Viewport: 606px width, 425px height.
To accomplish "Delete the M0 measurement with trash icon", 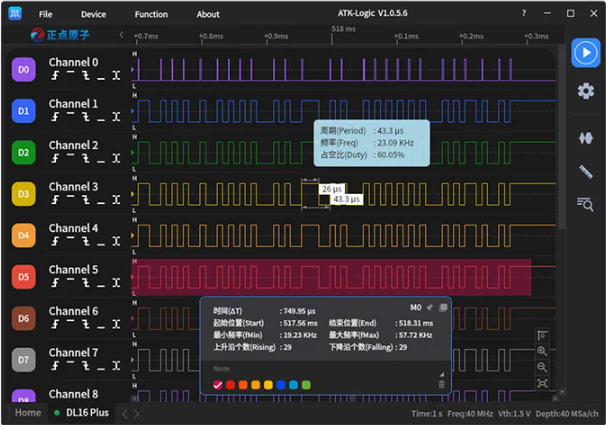I will click(x=441, y=384).
